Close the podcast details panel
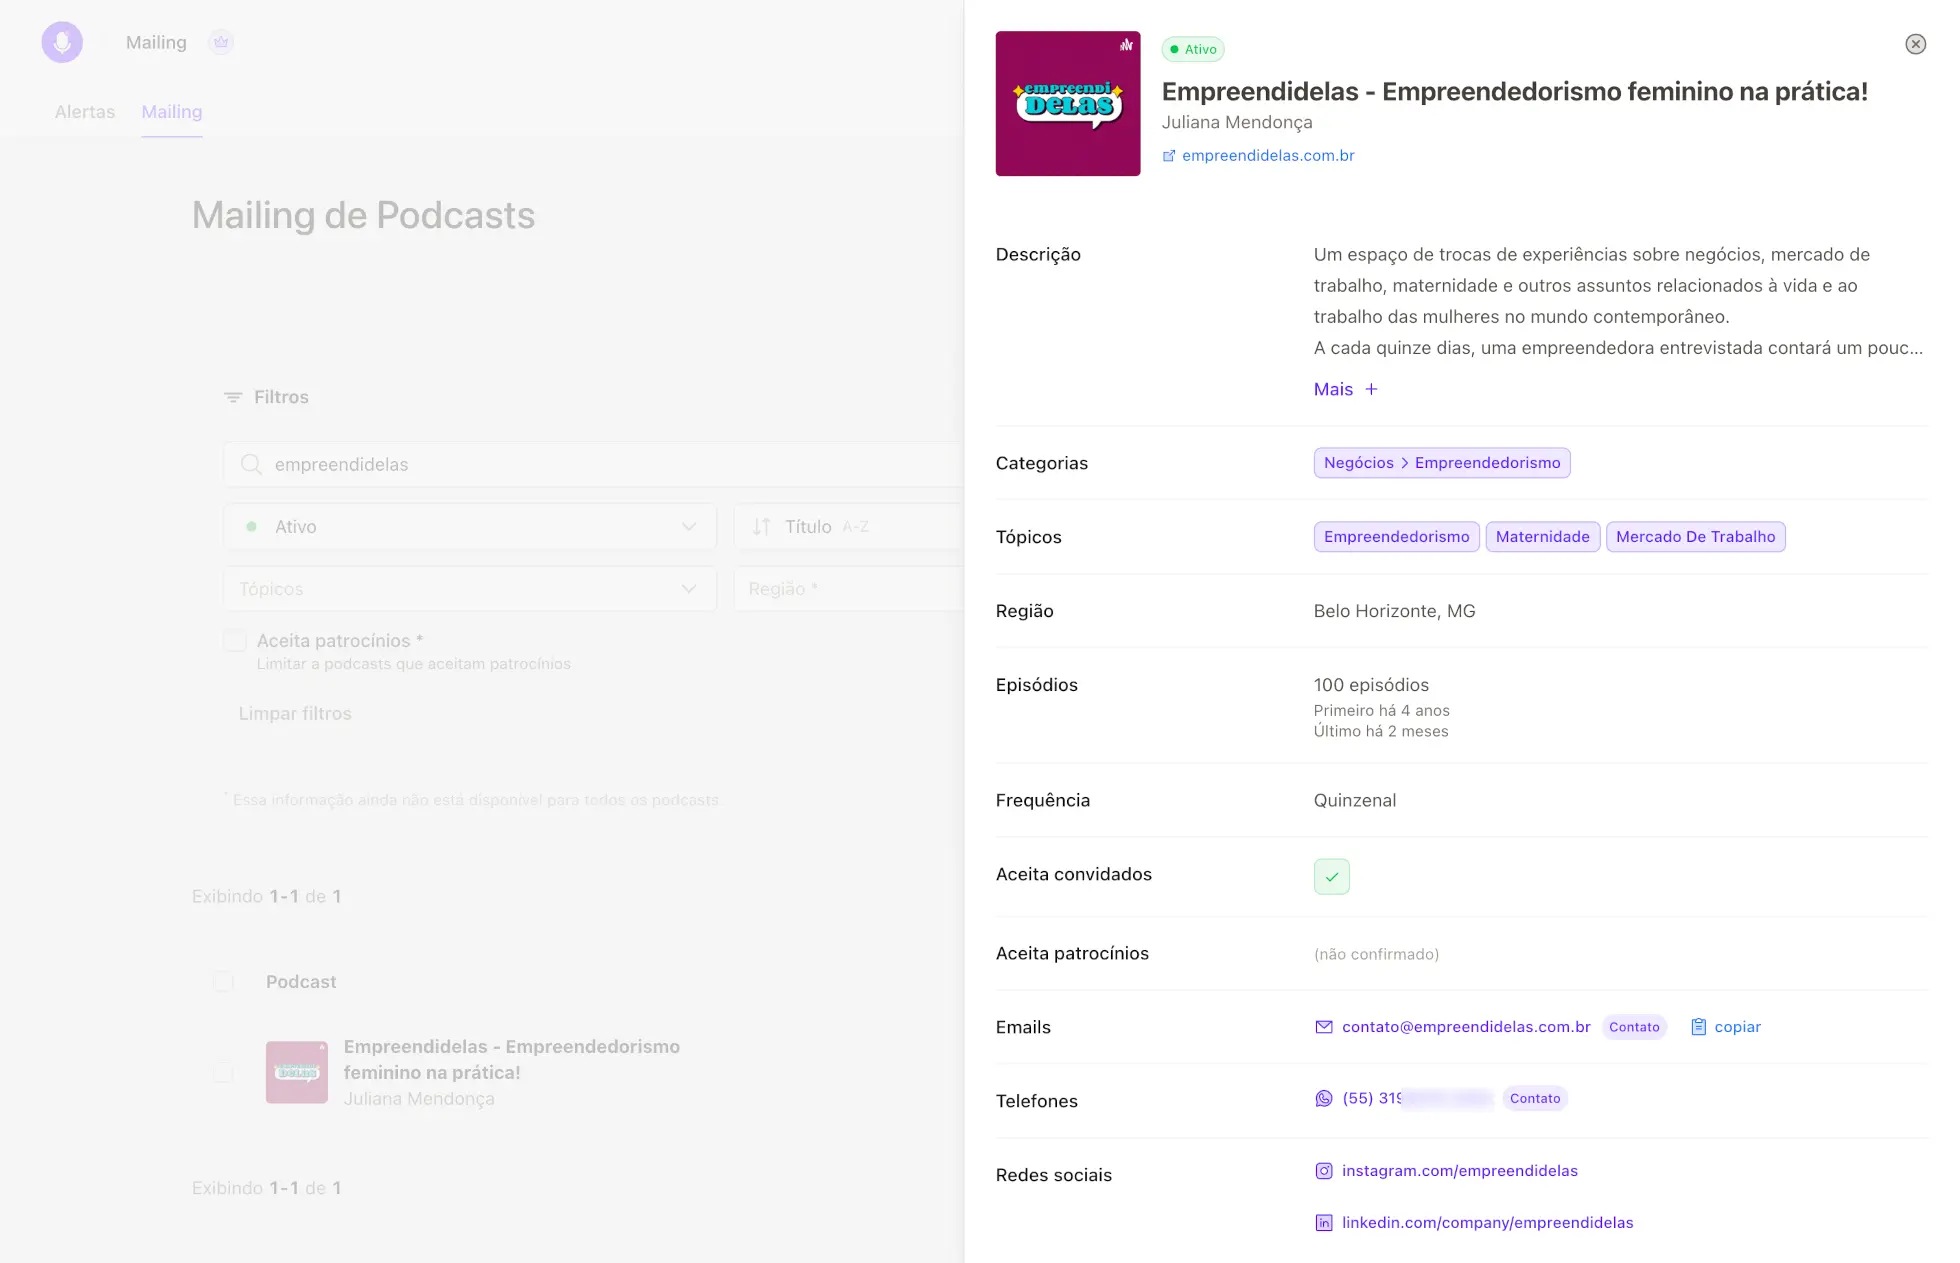Viewport: 1960px width, 1263px height. pos(1915,44)
